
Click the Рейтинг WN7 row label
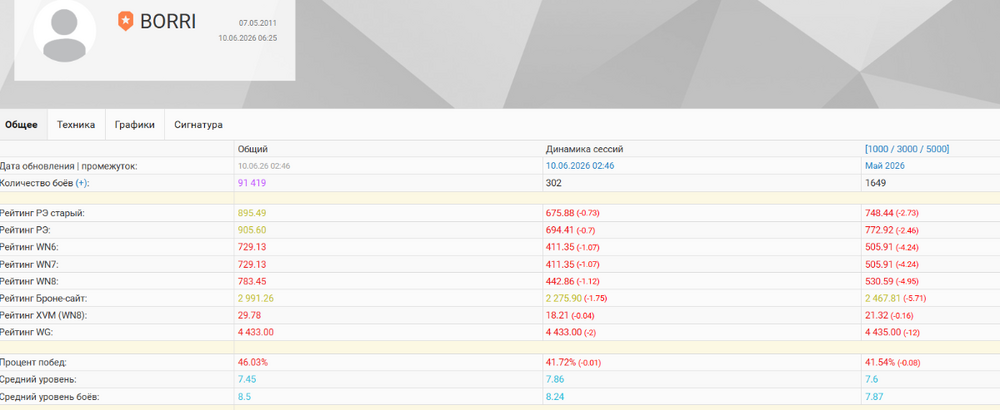click(x=29, y=264)
